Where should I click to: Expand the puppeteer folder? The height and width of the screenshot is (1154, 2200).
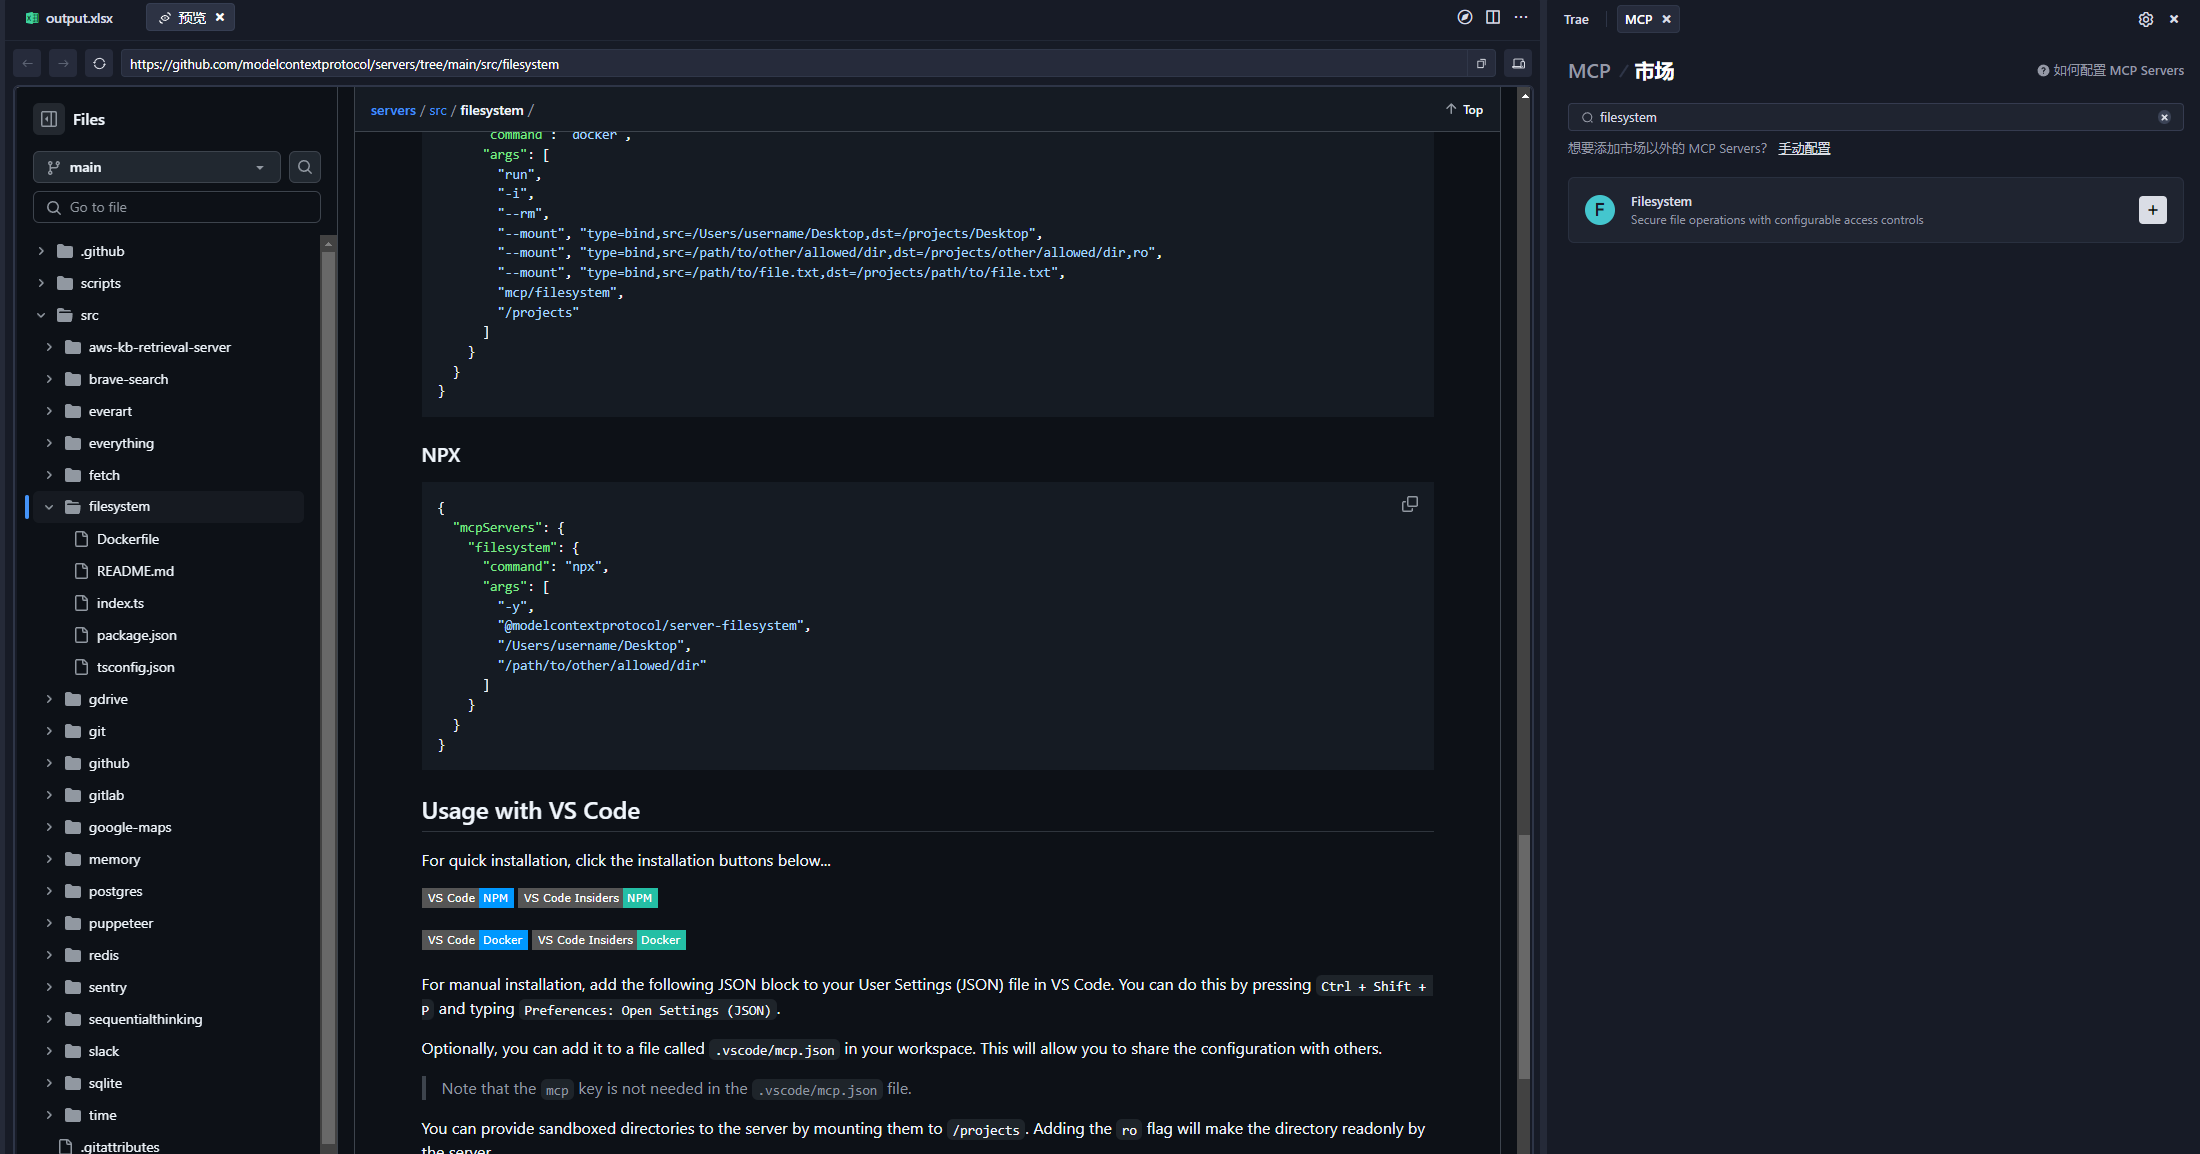[49, 923]
